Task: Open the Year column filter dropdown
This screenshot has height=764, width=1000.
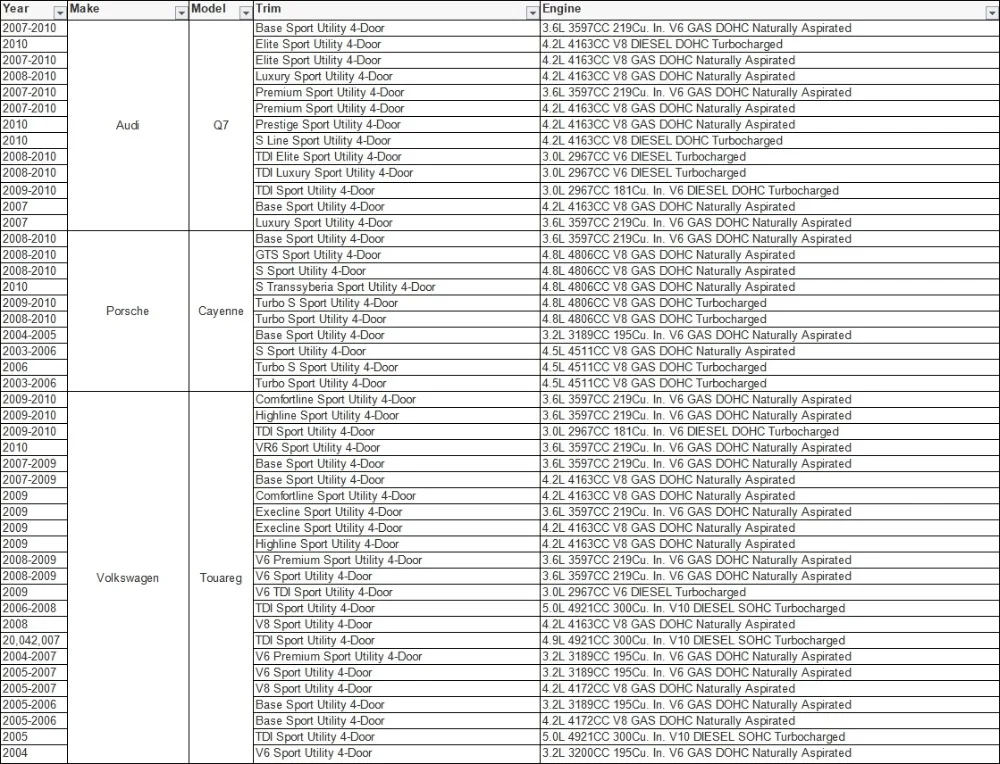Action: pyautogui.click(x=59, y=13)
